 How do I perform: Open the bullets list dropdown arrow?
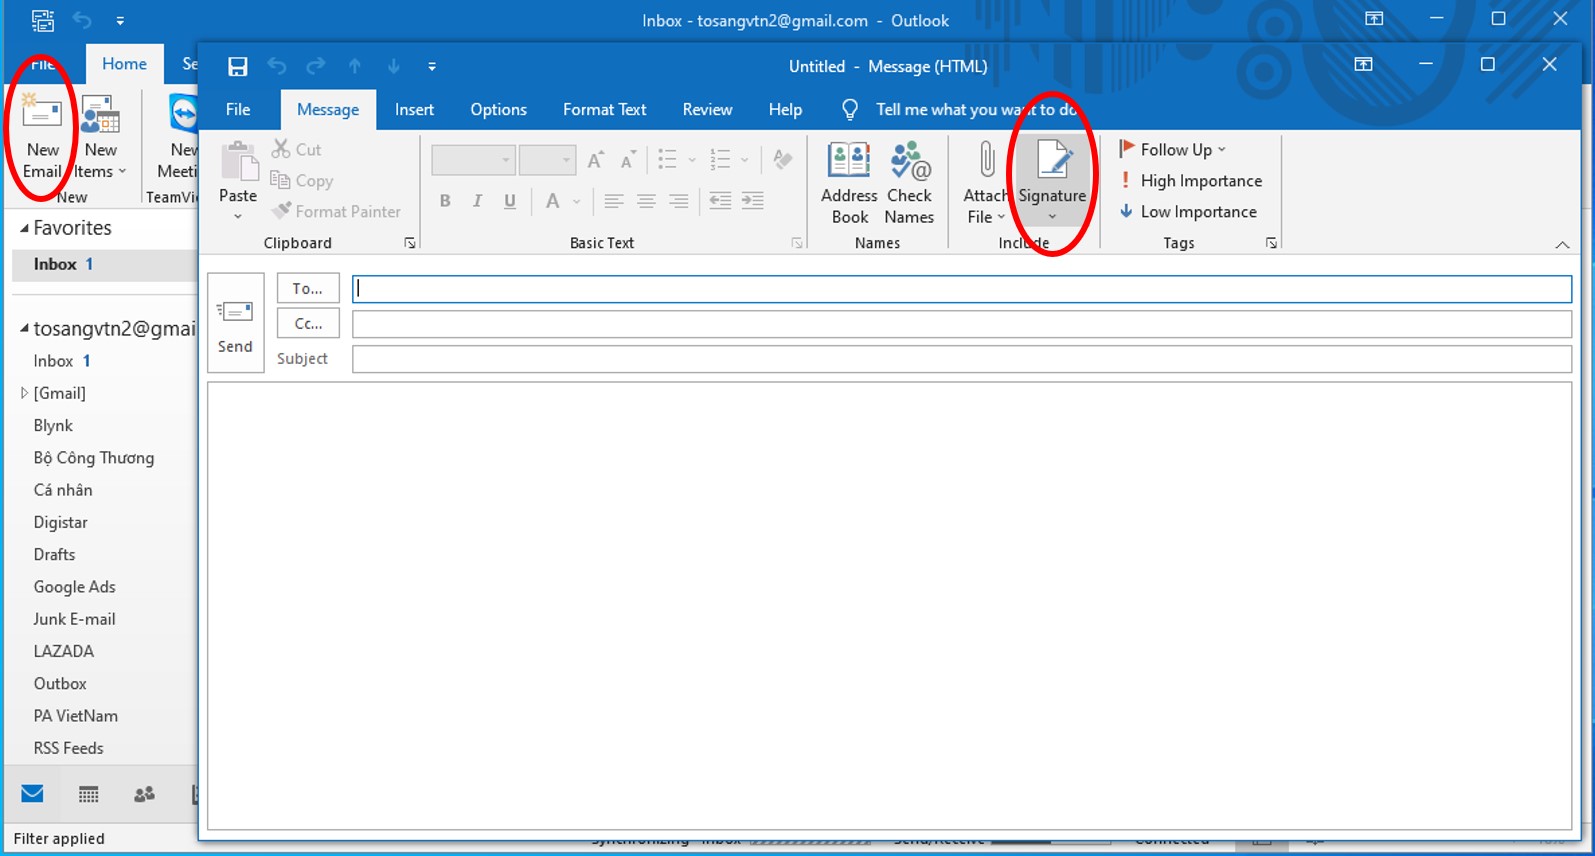coord(691,160)
